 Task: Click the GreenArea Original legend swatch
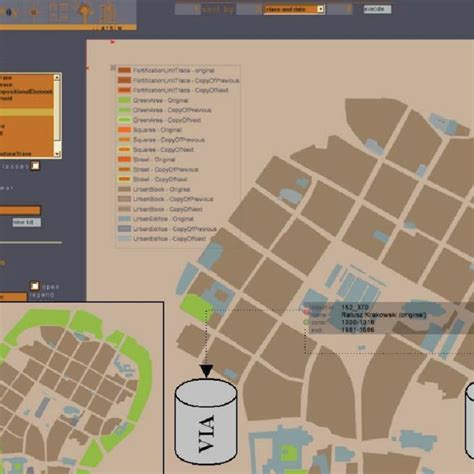(x=124, y=100)
